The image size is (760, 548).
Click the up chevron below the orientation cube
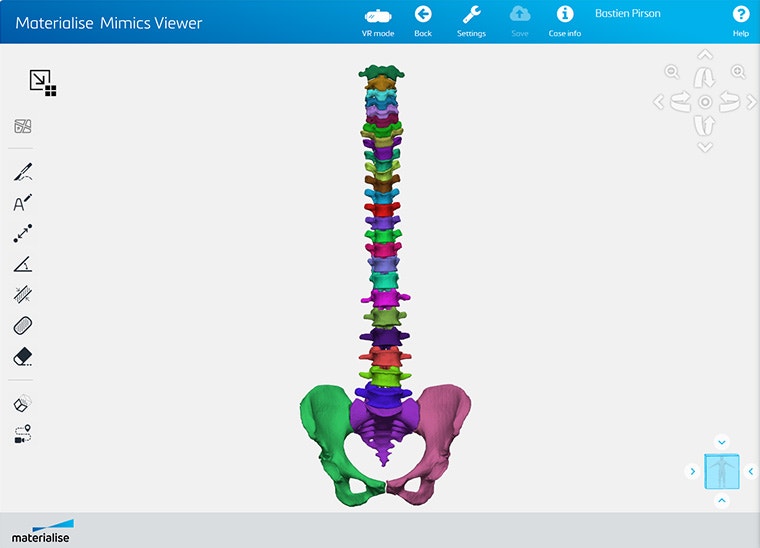click(722, 500)
